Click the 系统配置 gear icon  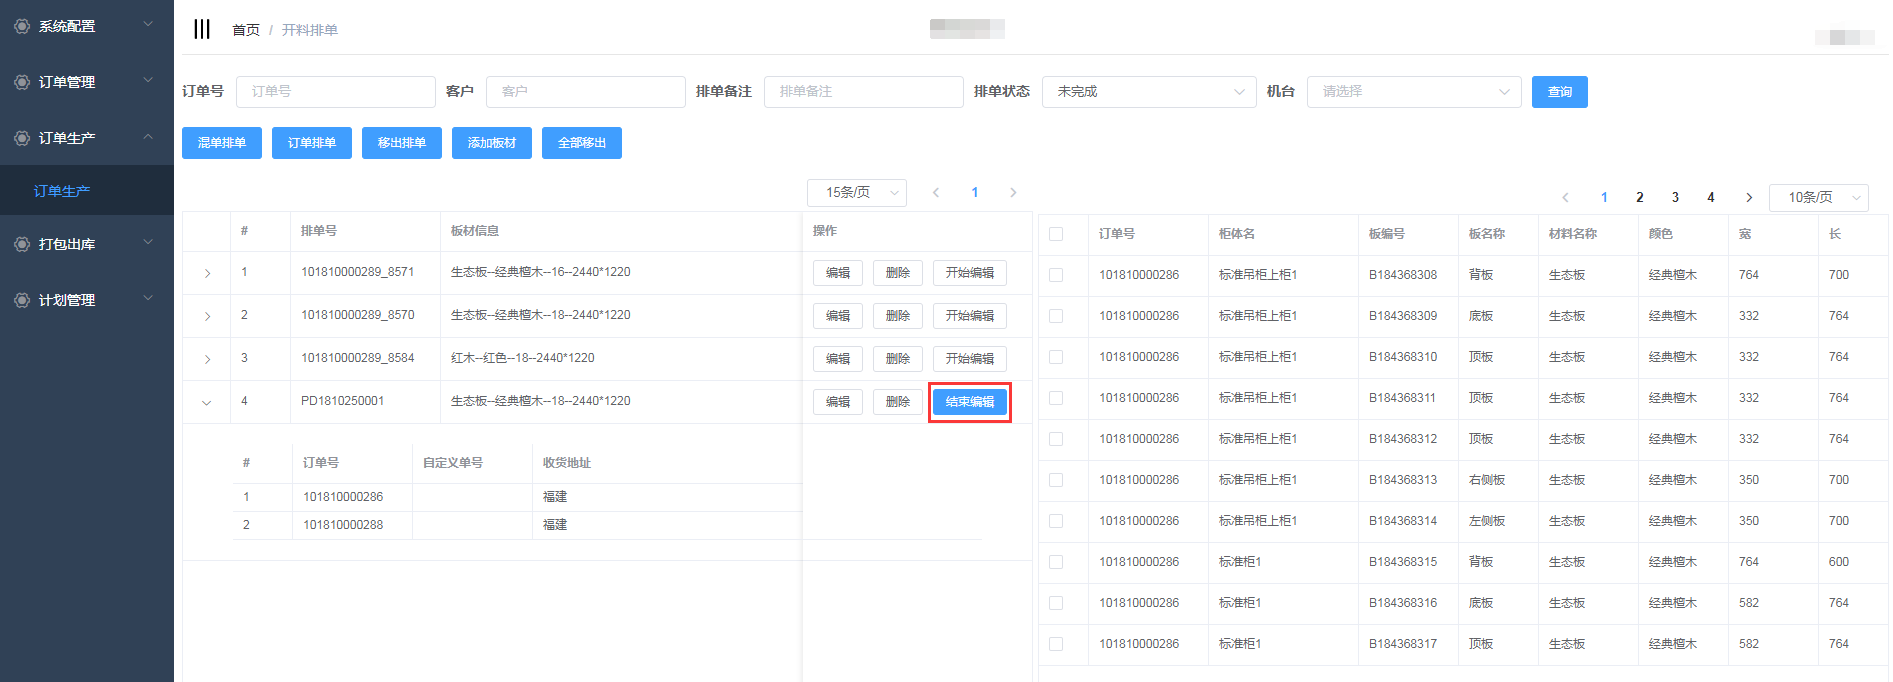tap(22, 26)
